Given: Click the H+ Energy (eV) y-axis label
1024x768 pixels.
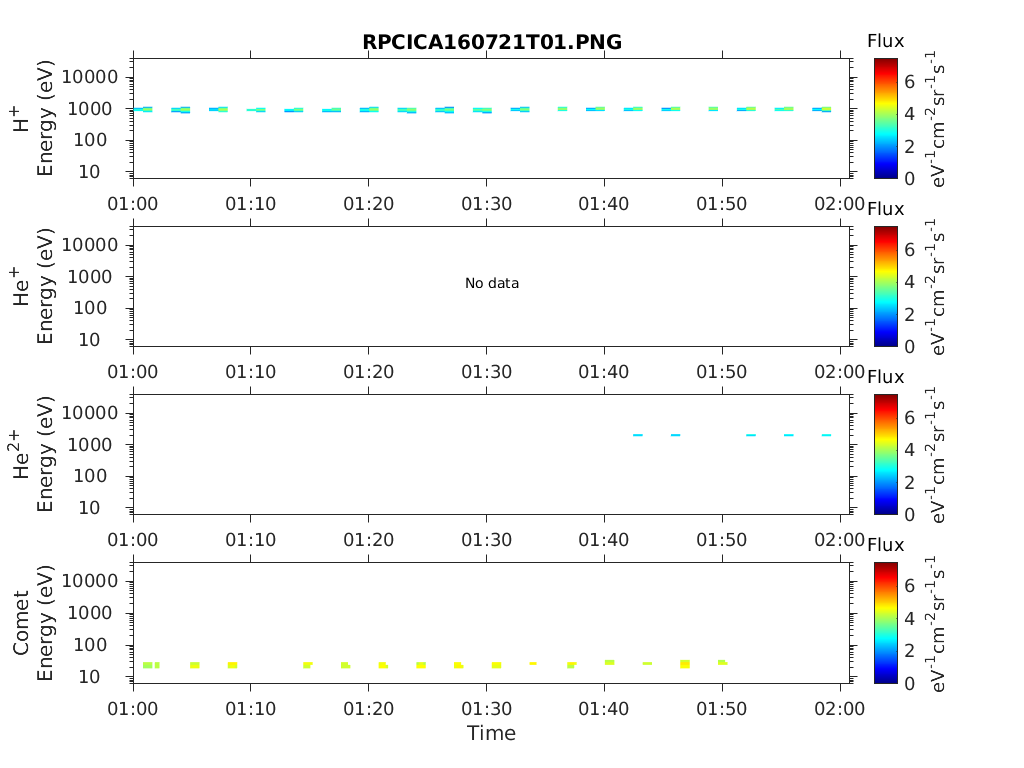Looking at the screenshot, I should 34,118.
